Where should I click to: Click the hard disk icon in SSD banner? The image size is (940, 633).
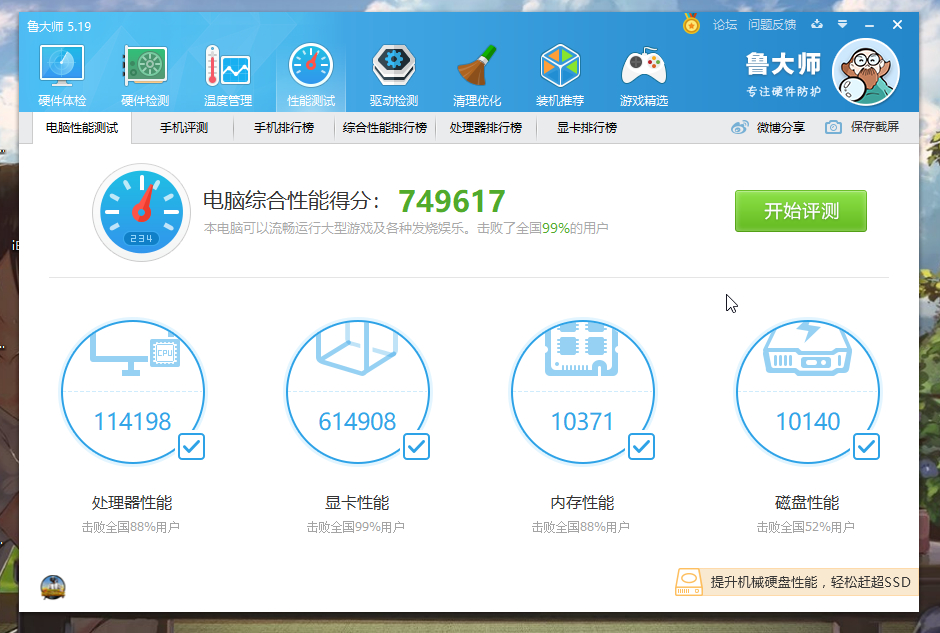pyautogui.click(x=689, y=582)
